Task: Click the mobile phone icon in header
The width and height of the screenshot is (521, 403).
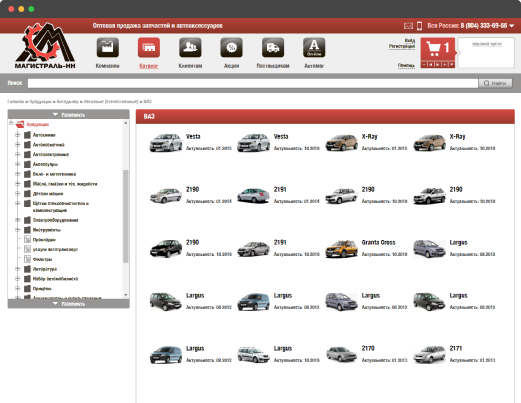Action: pyautogui.click(x=419, y=26)
